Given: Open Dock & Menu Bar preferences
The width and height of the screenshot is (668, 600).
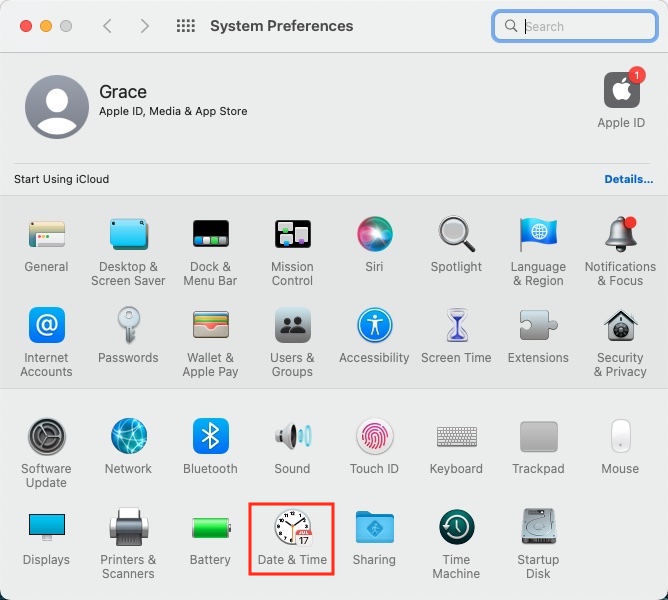Looking at the screenshot, I should coord(210,236).
